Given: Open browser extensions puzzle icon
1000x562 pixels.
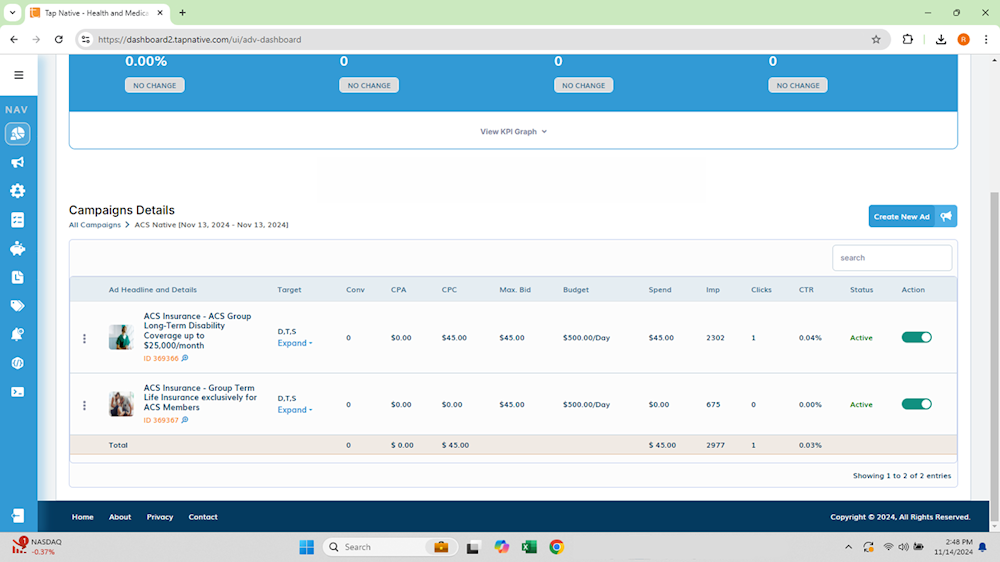Looking at the screenshot, I should [908, 40].
